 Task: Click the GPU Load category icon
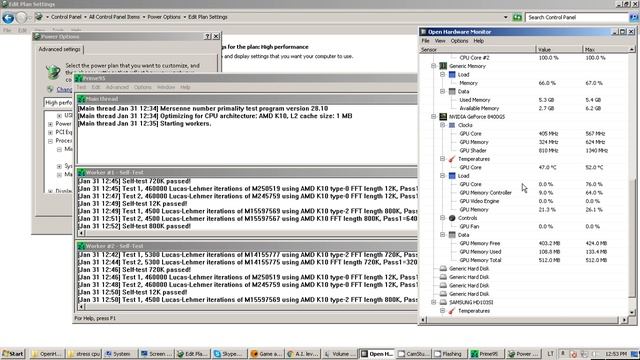pyautogui.click(x=452, y=176)
